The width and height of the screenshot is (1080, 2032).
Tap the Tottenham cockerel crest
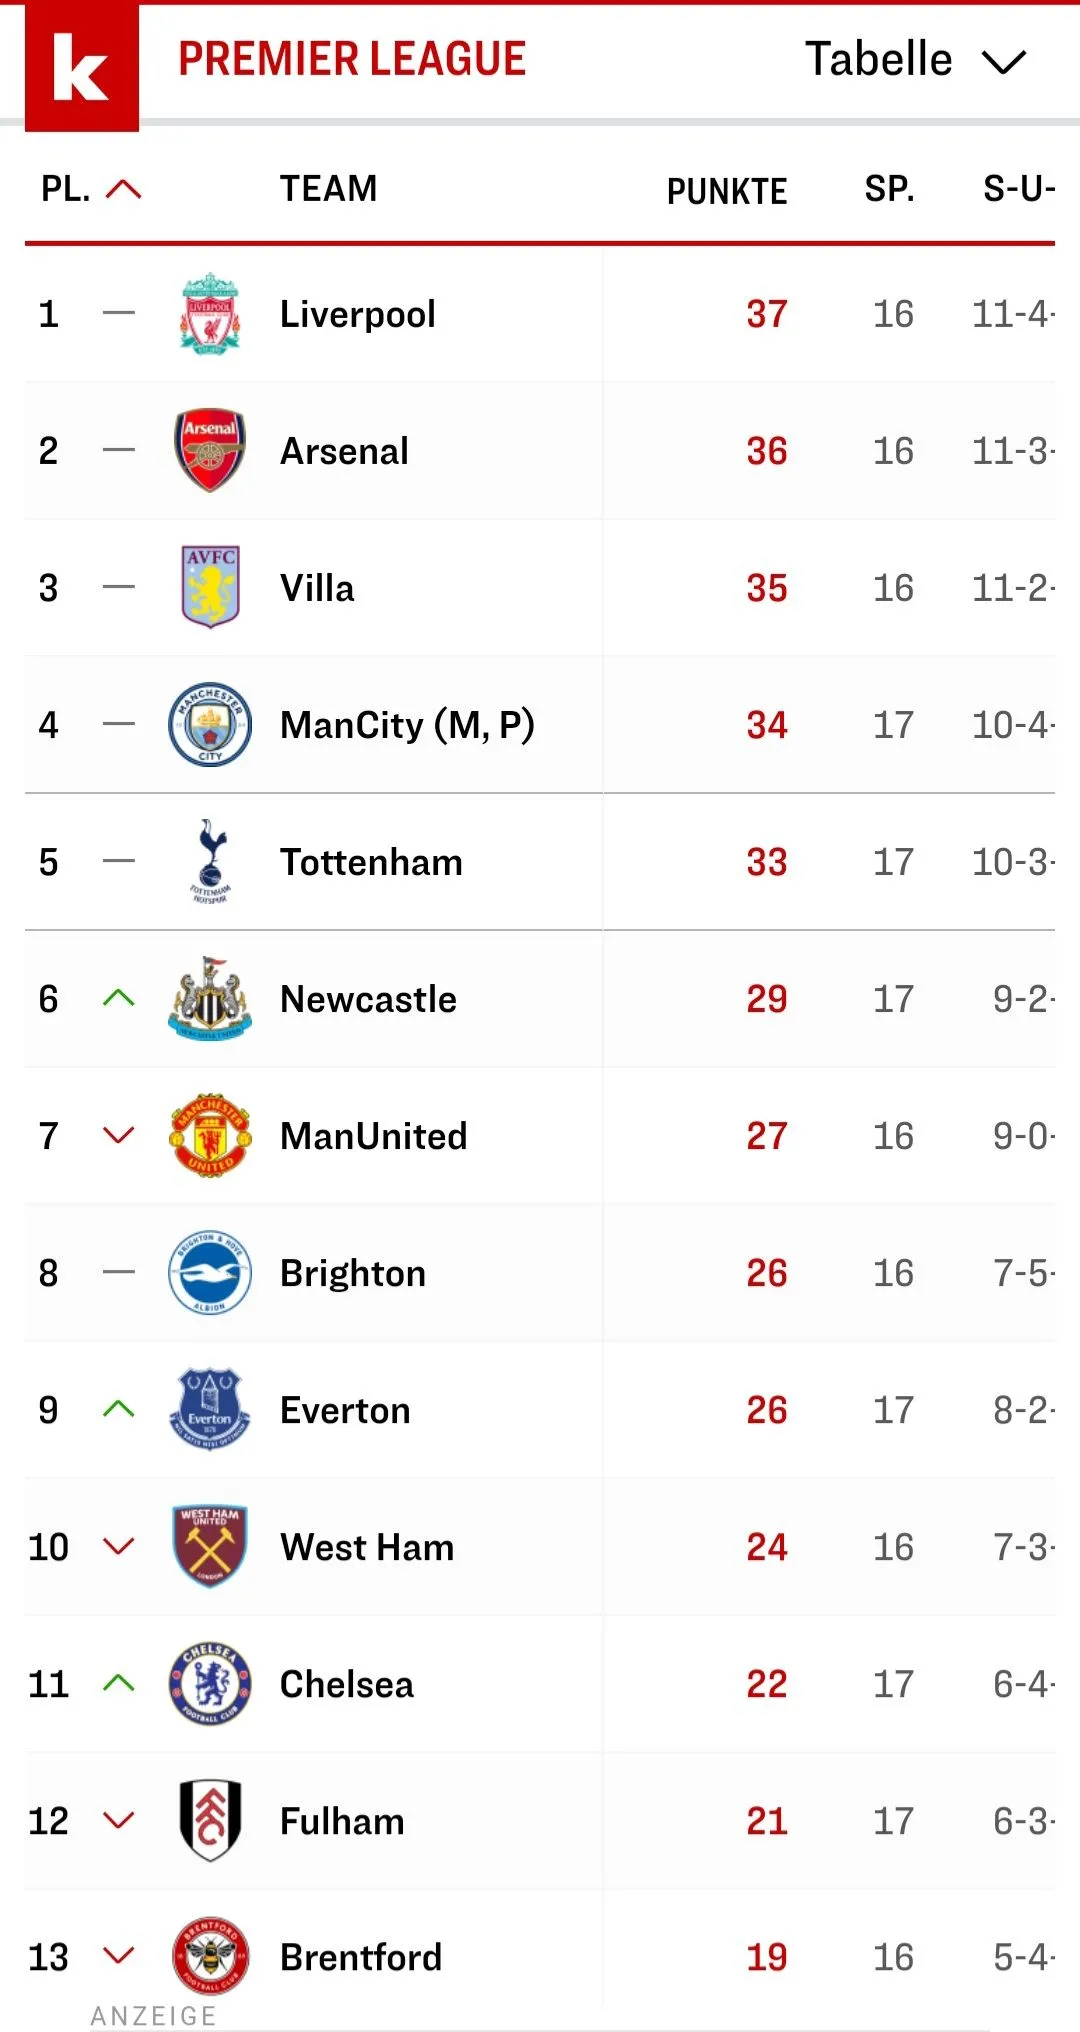tap(210, 861)
